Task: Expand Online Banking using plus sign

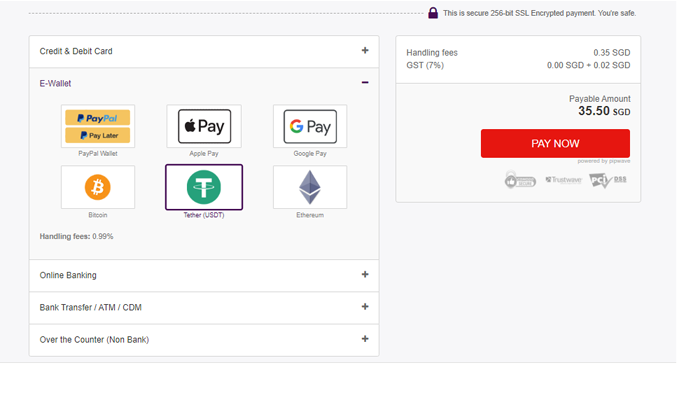Action: (365, 275)
